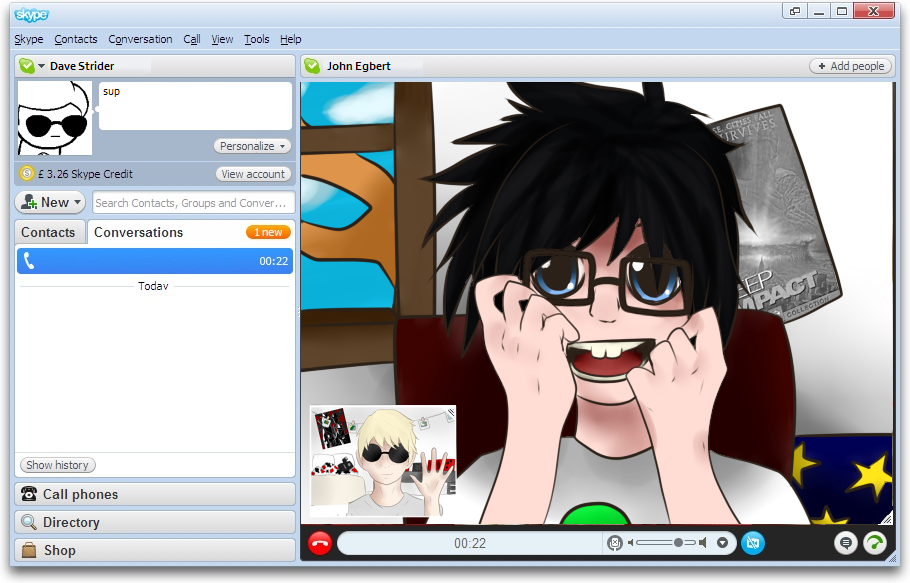This screenshot has height=583, width=910.
Task: Show the instant message chat bubble icon
Action: [846, 543]
